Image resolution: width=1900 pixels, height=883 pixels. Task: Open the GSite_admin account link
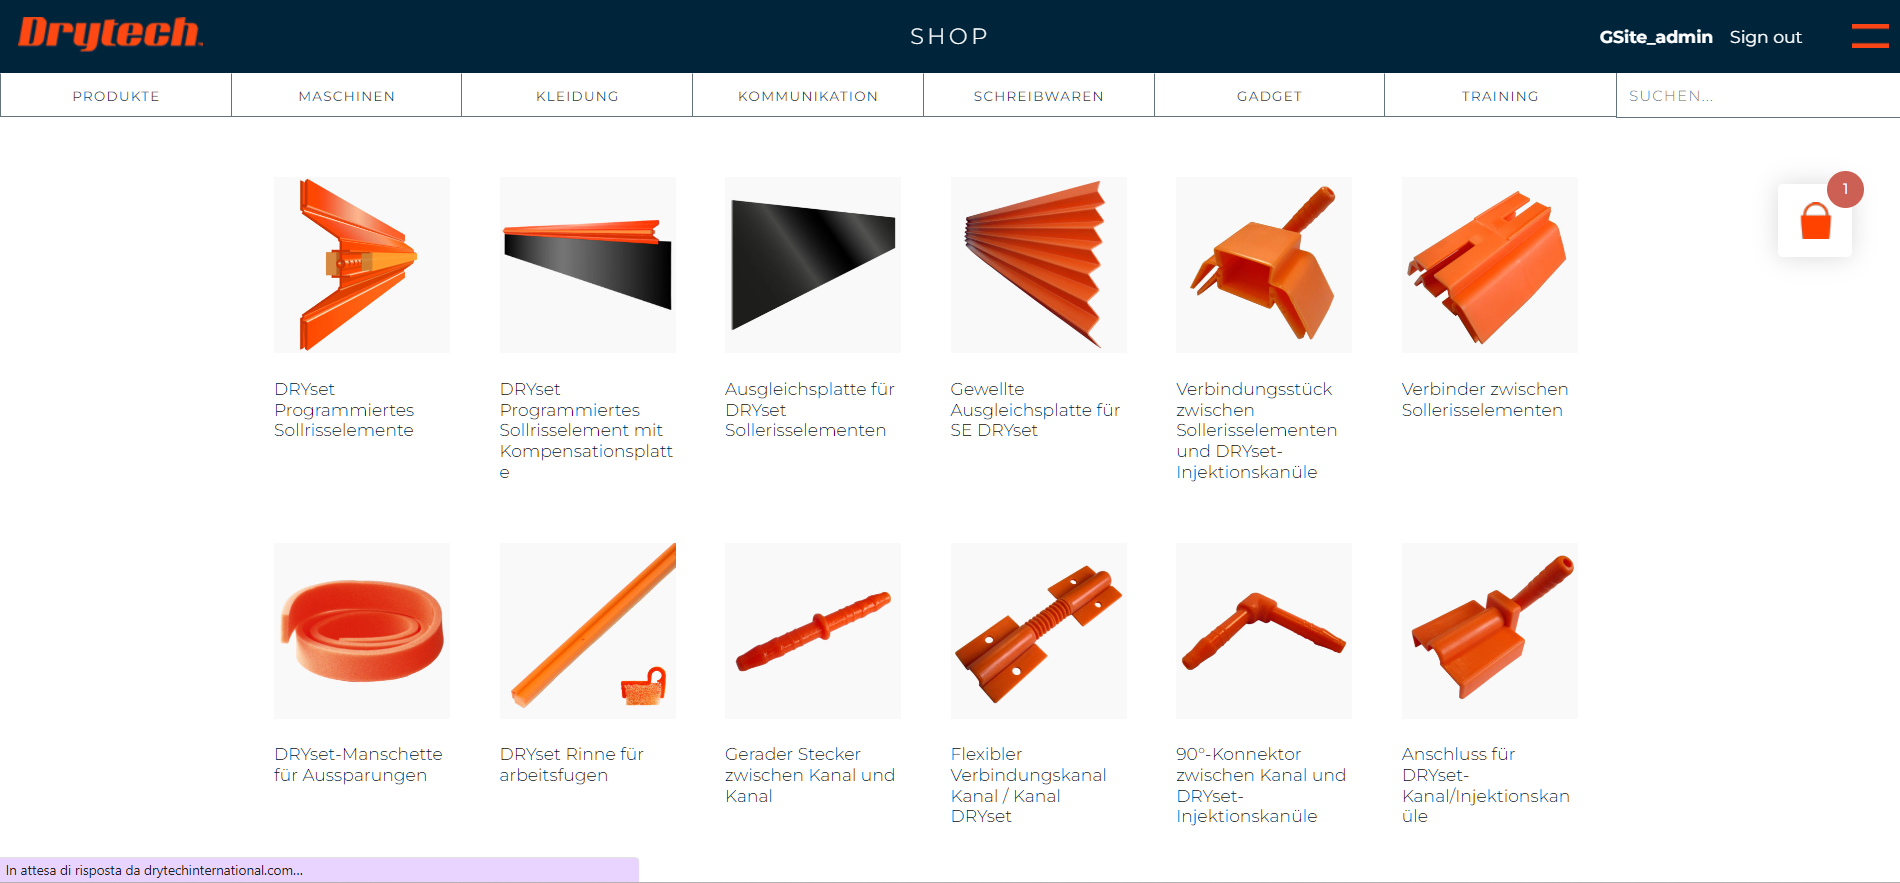point(1656,37)
